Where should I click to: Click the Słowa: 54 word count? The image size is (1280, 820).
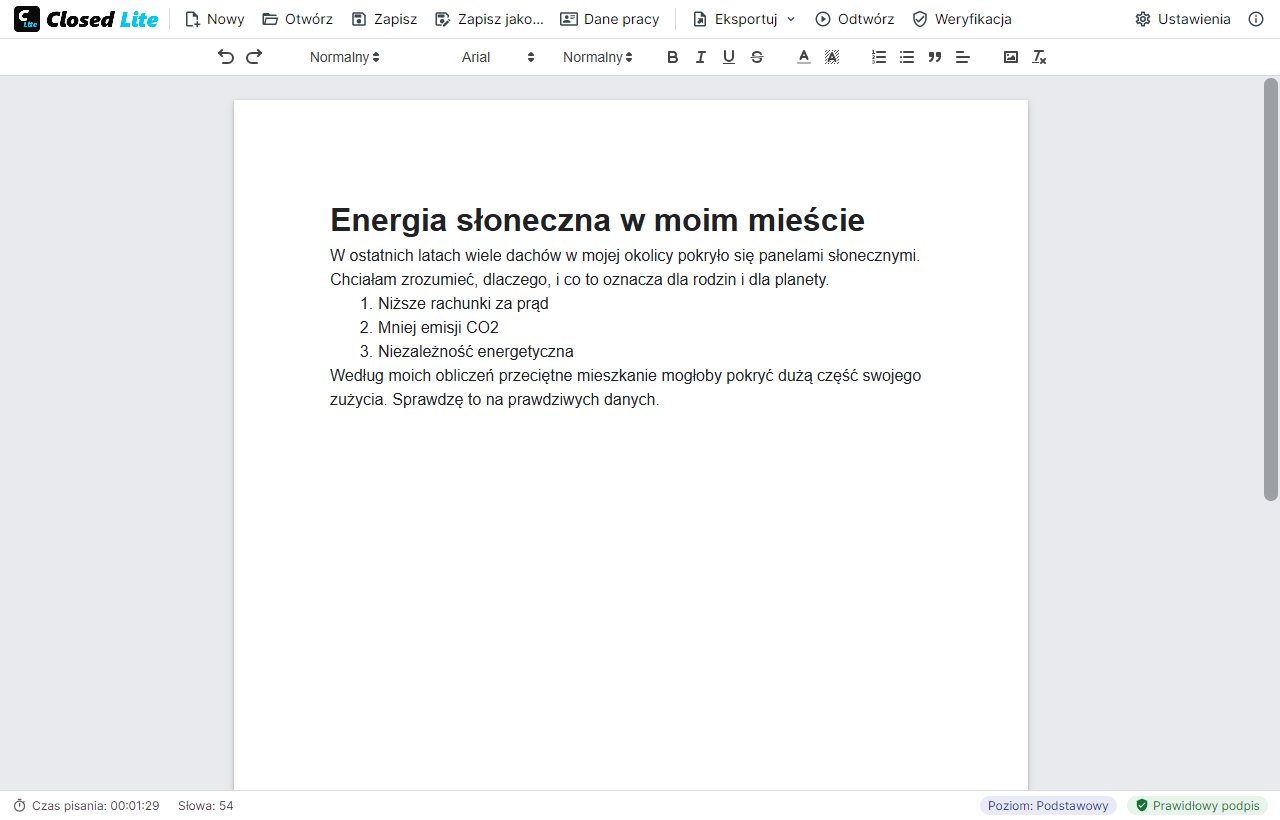pyautogui.click(x=206, y=806)
